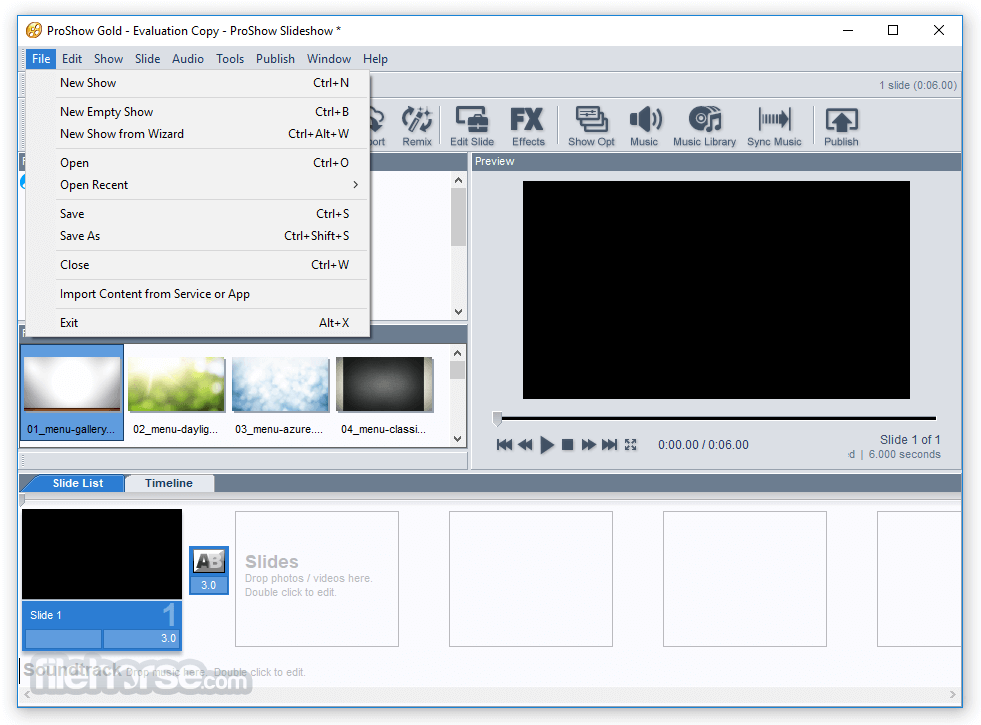981x725 pixels.
Task: Choose Open in the File menu
Action: coord(198,163)
